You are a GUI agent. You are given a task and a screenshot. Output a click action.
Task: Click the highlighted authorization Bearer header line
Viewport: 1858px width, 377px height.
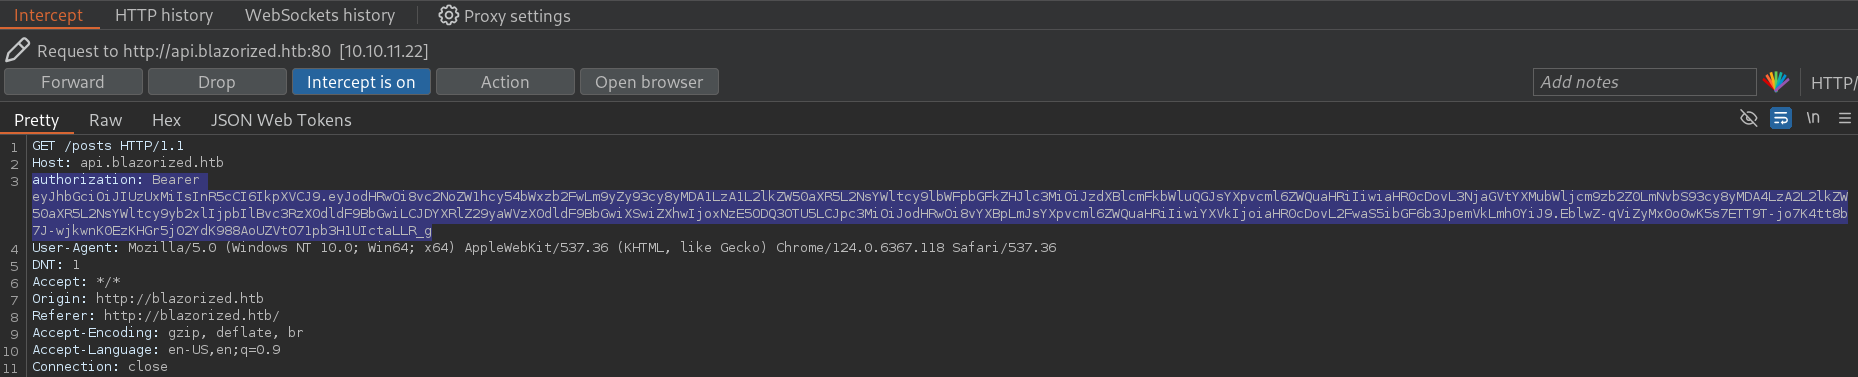pyautogui.click(x=119, y=180)
